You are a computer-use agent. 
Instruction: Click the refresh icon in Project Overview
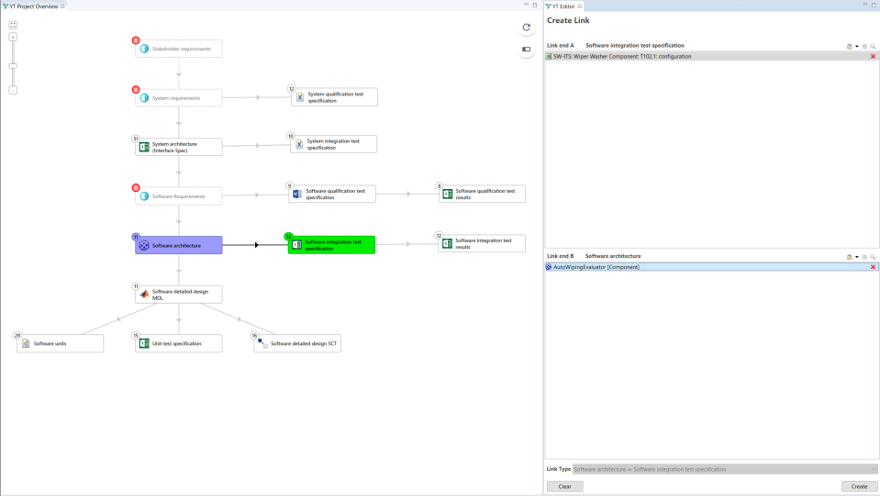(x=526, y=27)
